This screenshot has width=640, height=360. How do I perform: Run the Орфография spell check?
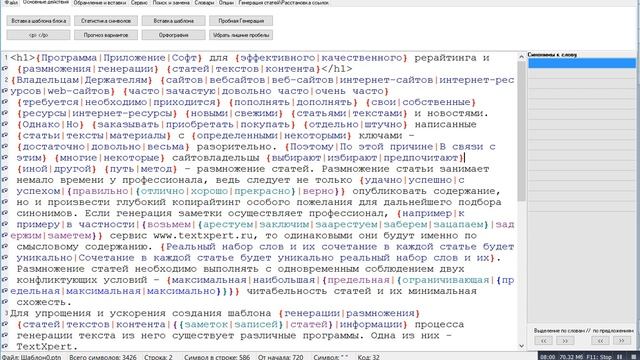[173, 35]
